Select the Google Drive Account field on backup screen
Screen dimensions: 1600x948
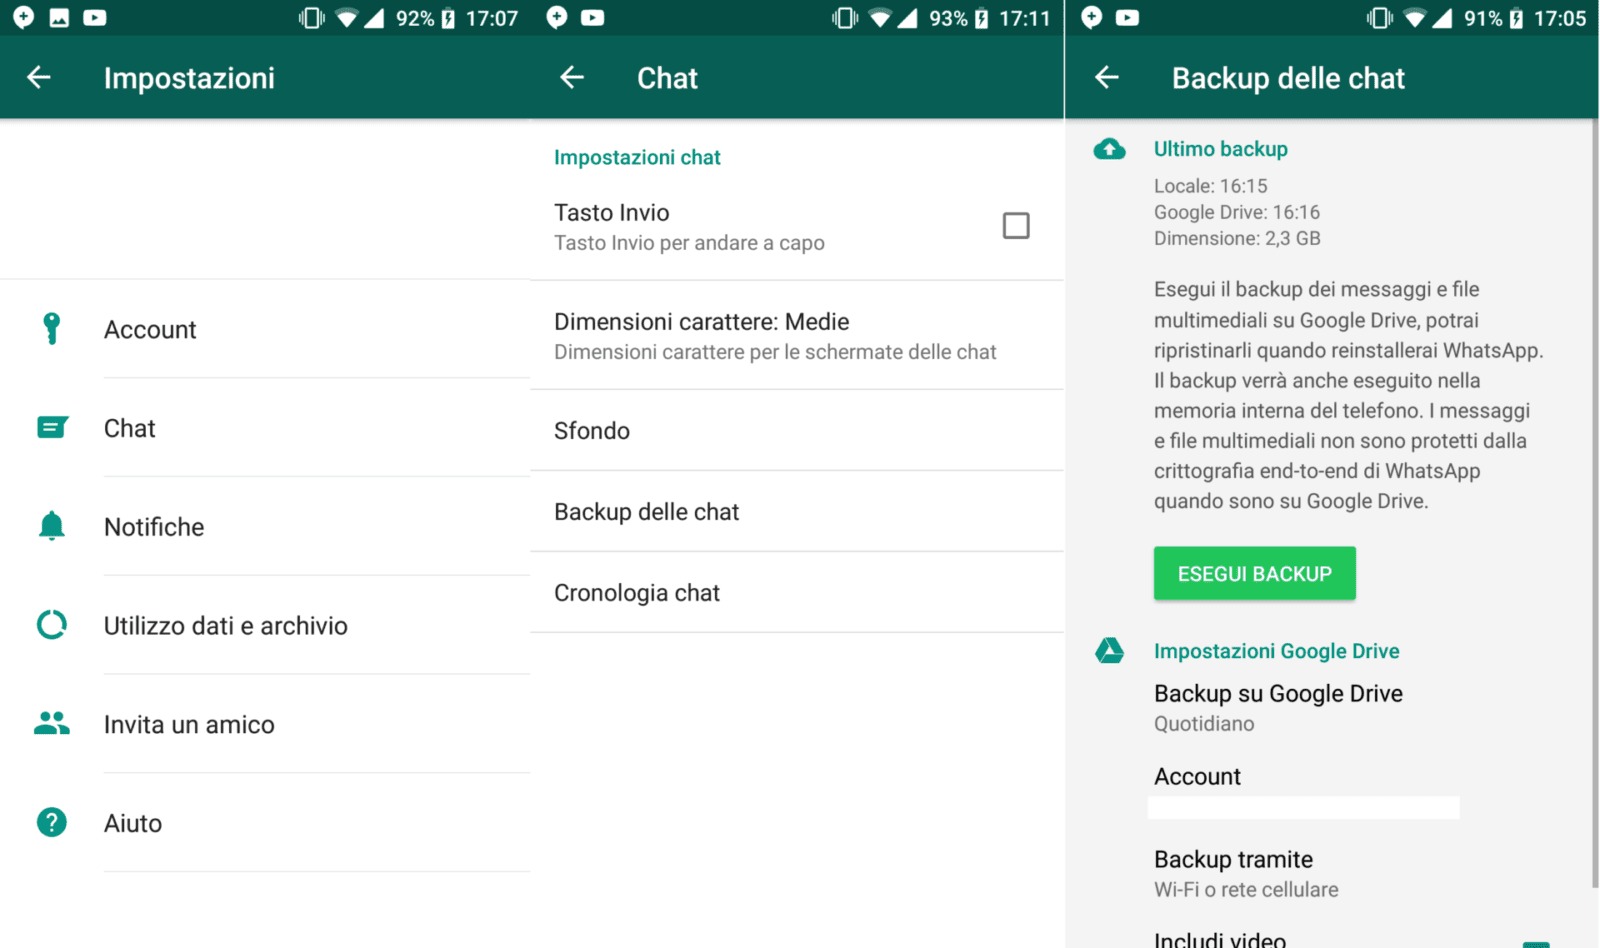[1304, 792]
